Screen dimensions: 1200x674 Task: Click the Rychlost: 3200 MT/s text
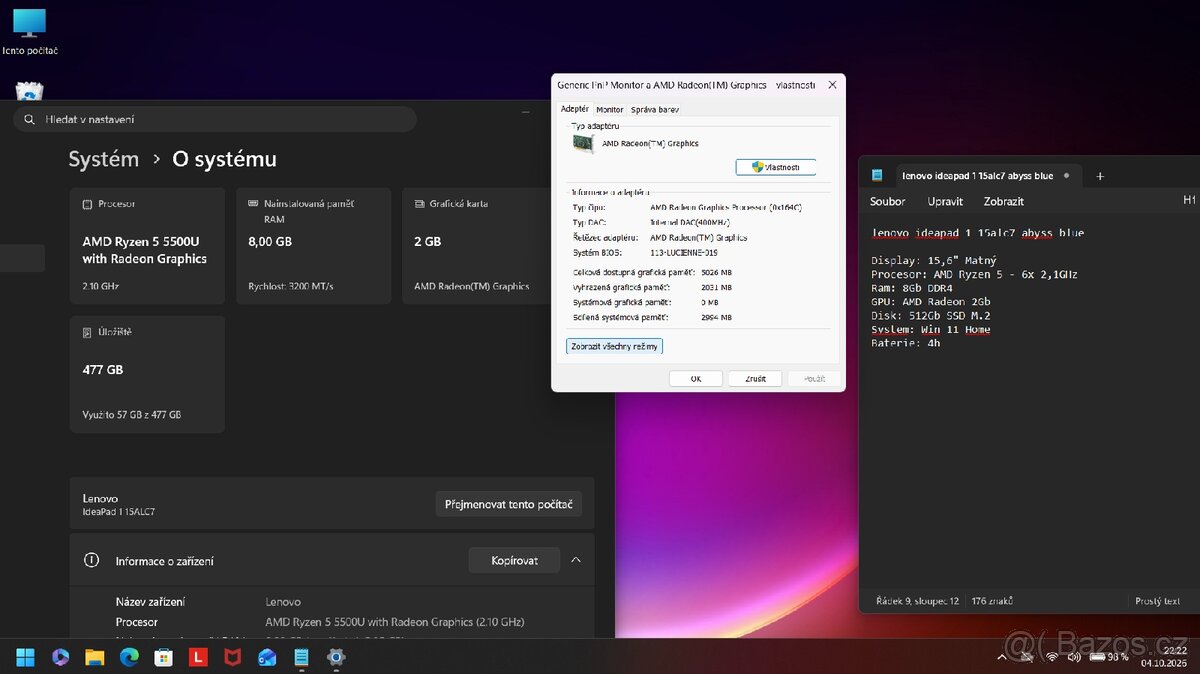coord(291,286)
